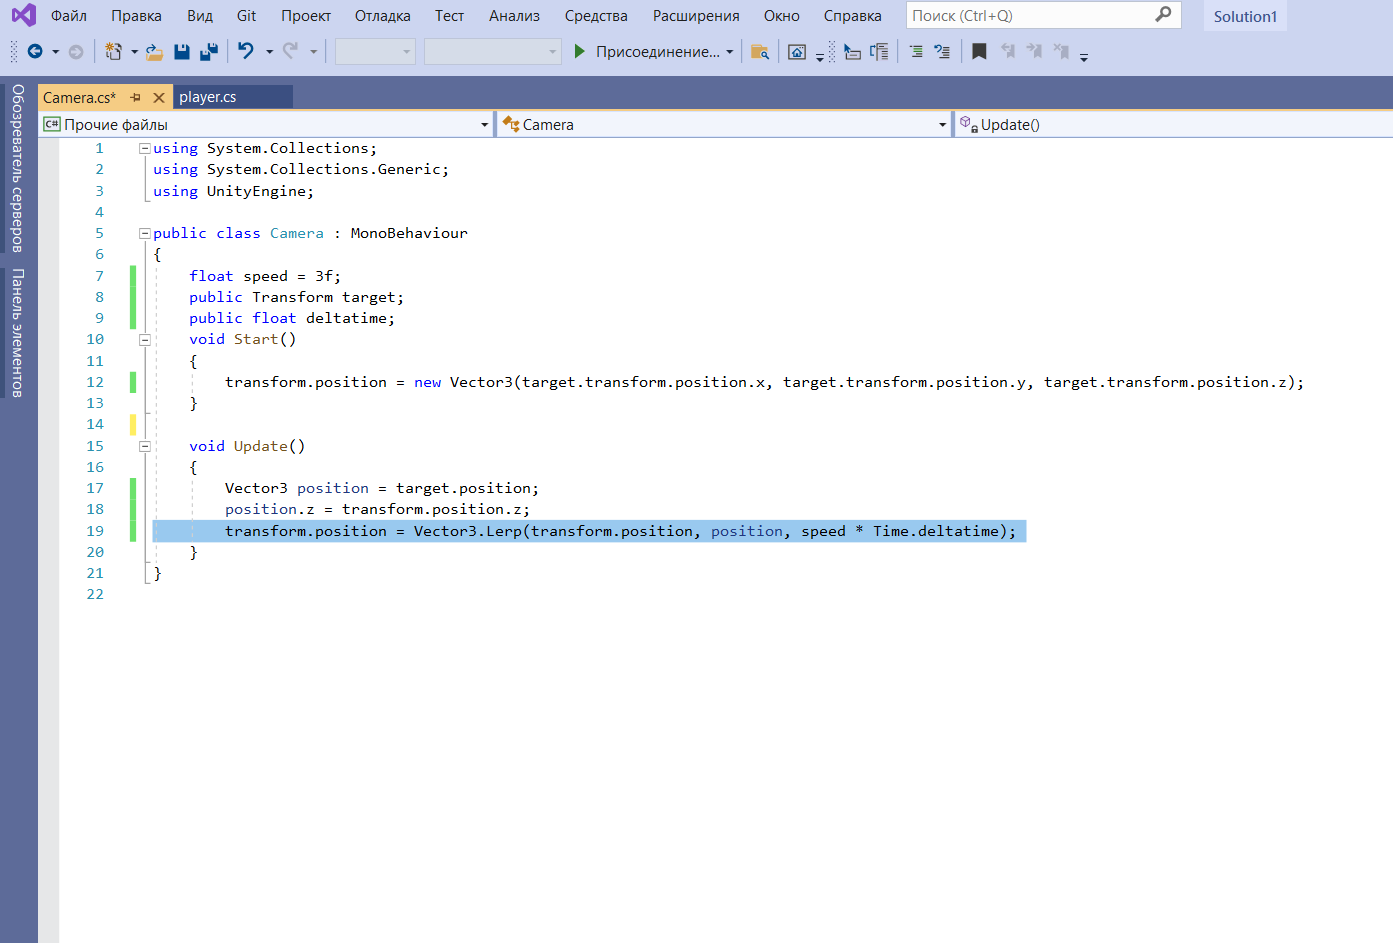The image size is (1393, 943).
Task: Click the Open File folder icon
Action: (154, 51)
